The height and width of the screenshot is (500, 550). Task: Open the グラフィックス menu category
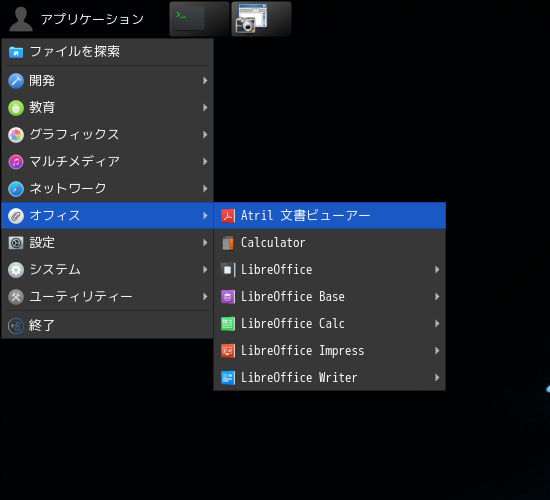(107, 135)
